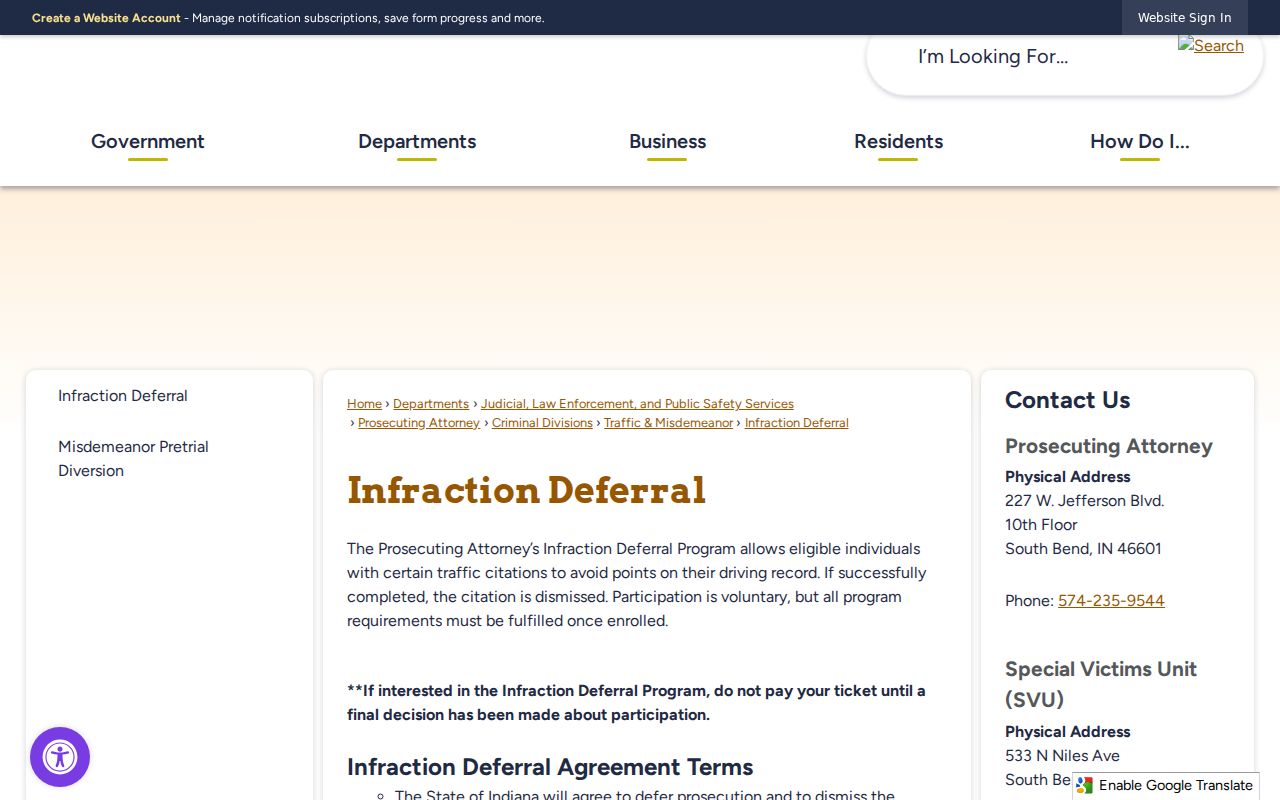
Task: Click Create a Website Account link
Action: click(x=106, y=18)
